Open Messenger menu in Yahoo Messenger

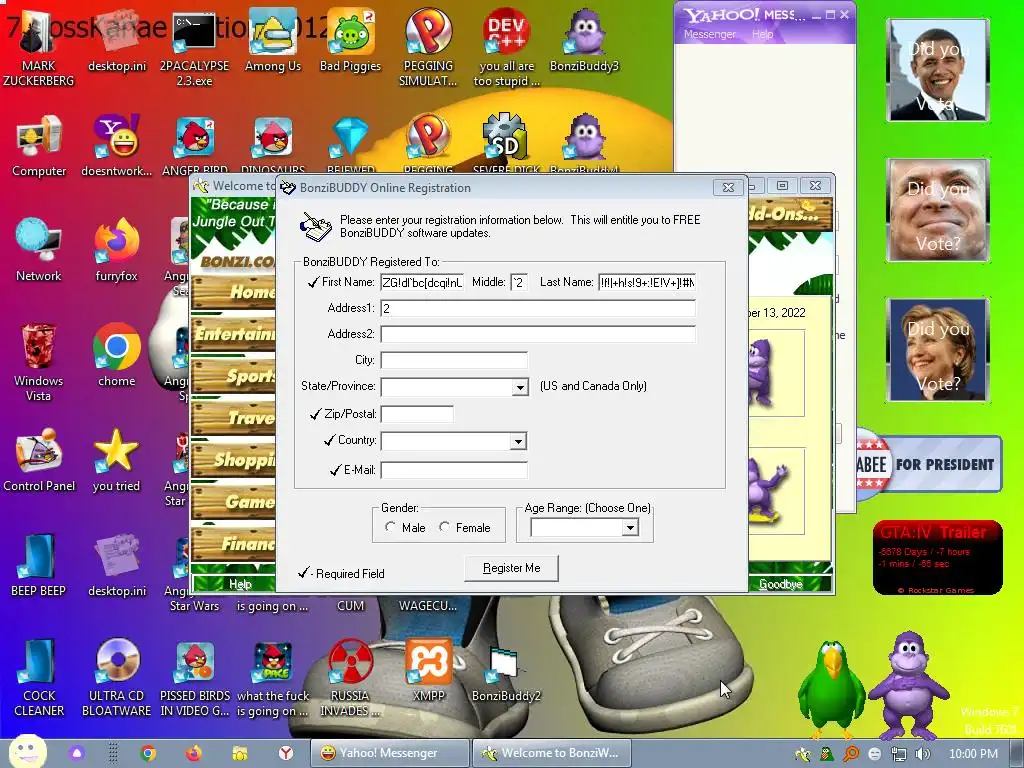(709, 34)
